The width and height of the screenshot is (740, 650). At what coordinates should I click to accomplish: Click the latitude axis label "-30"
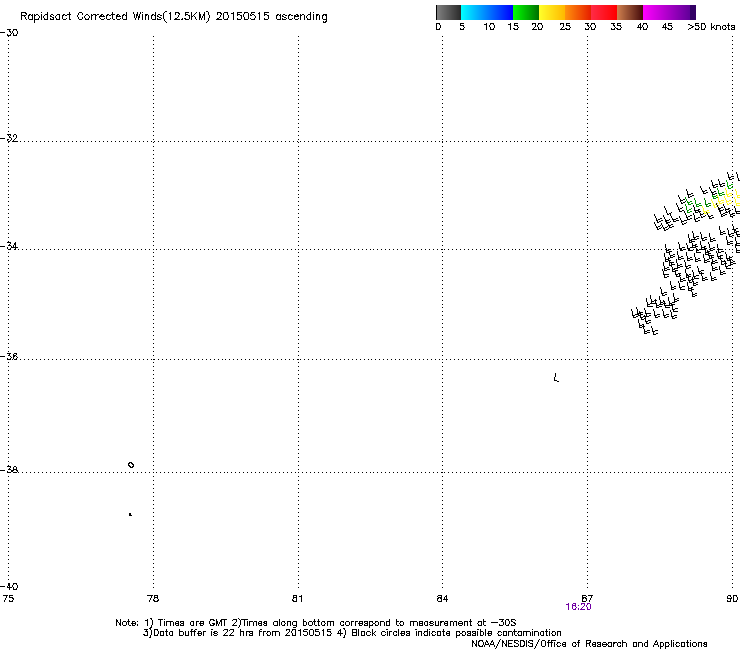pyautogui.click(x=9, y=33)
